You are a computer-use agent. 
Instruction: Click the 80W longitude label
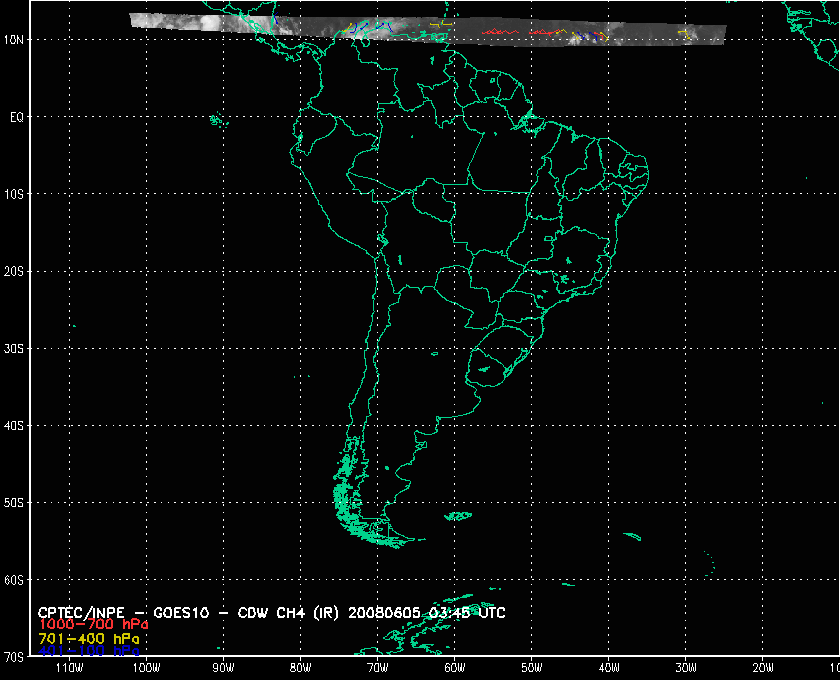(299, 669)
